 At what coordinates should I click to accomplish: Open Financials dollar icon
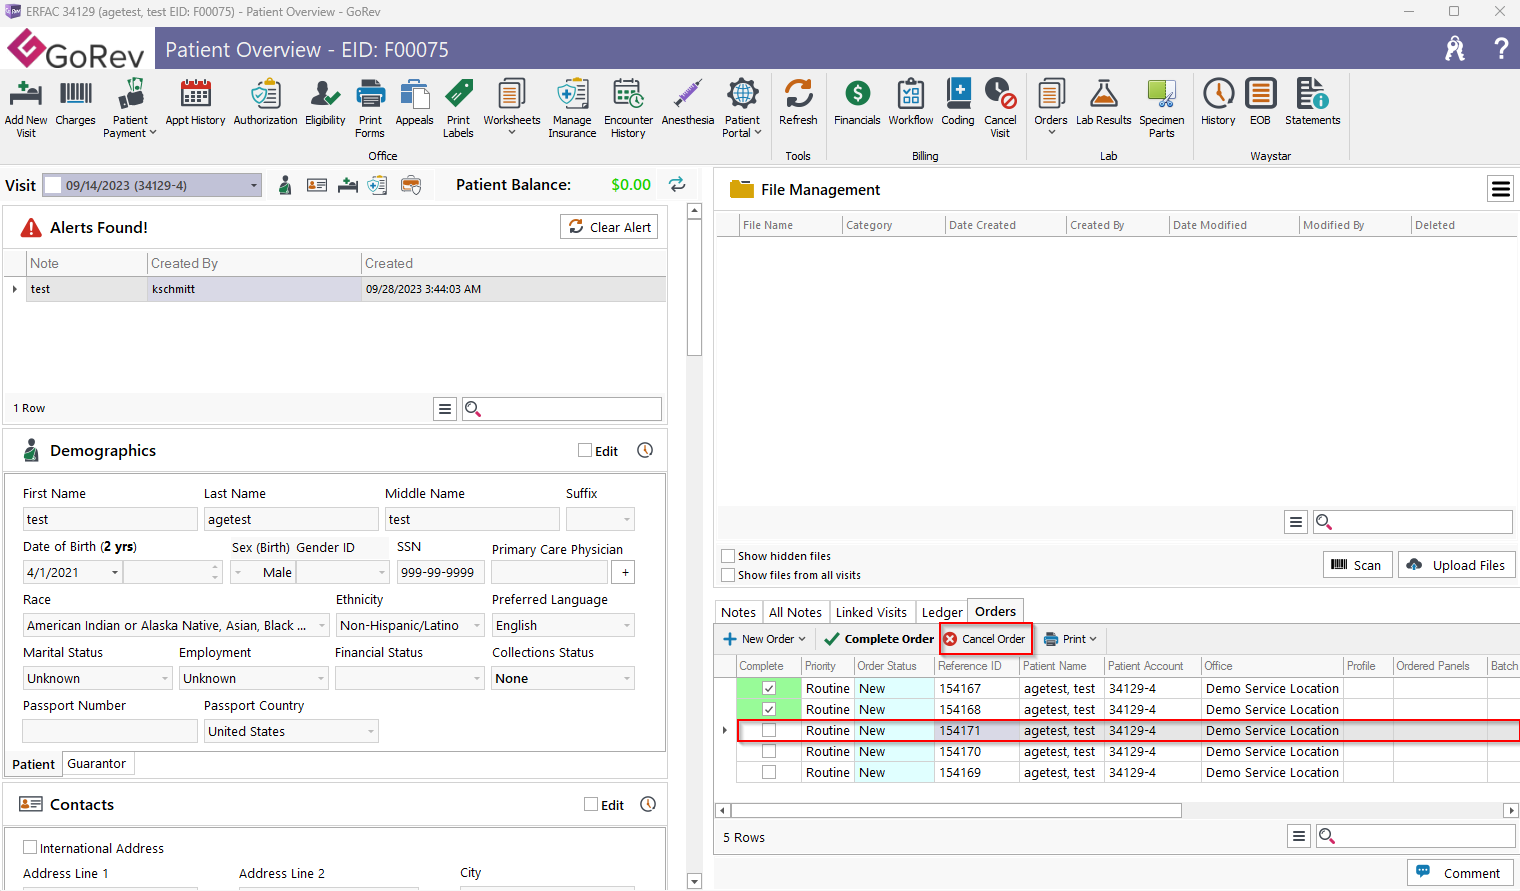(x=857, y=103)
